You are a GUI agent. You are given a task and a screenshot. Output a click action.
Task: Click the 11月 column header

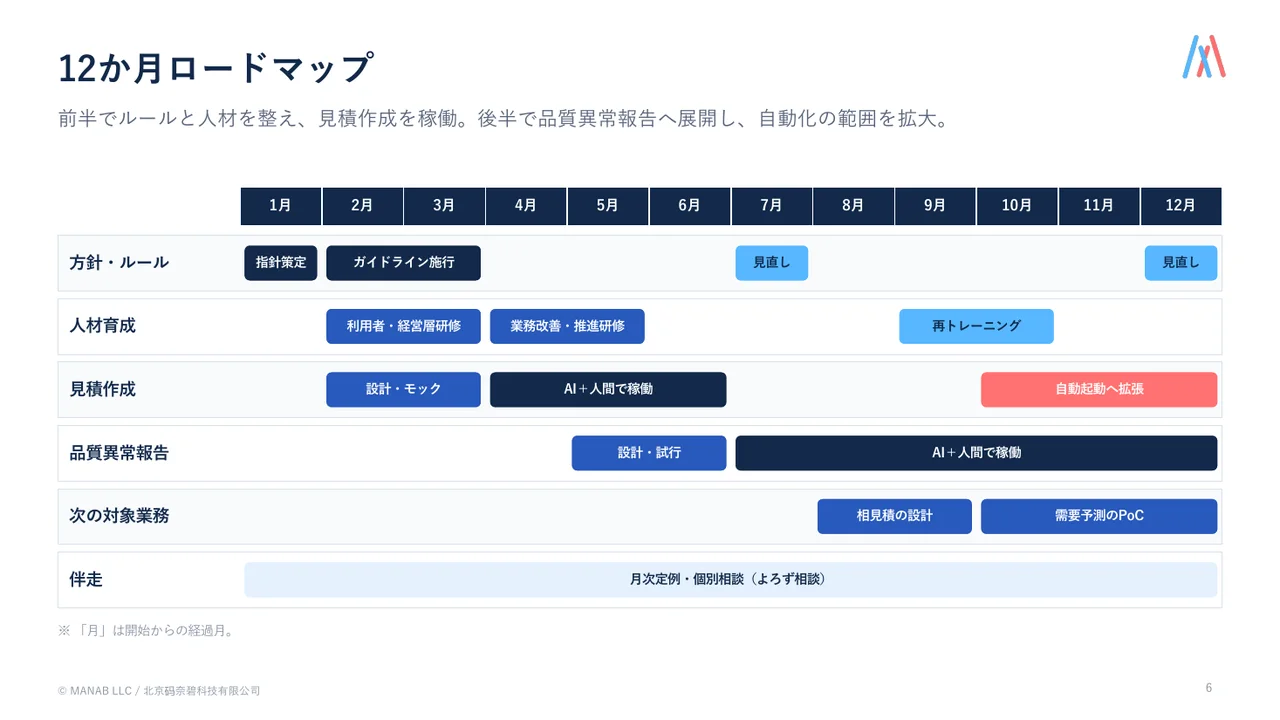[x=1100, y=206]
